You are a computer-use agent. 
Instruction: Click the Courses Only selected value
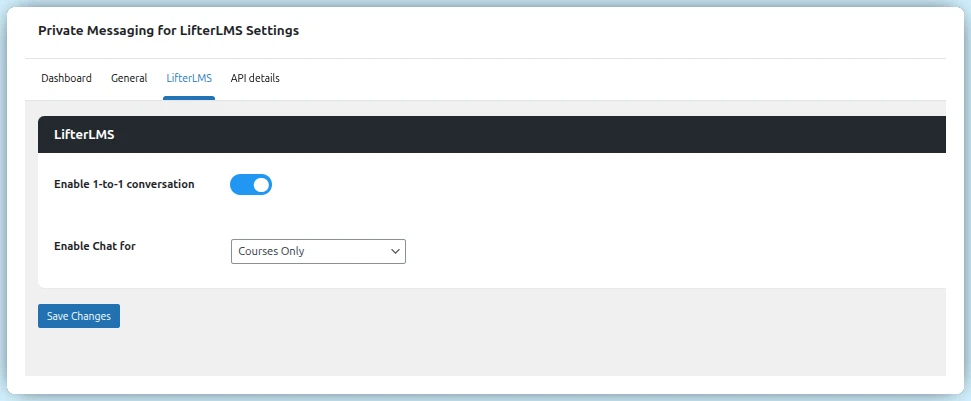(x=271, y=251)
